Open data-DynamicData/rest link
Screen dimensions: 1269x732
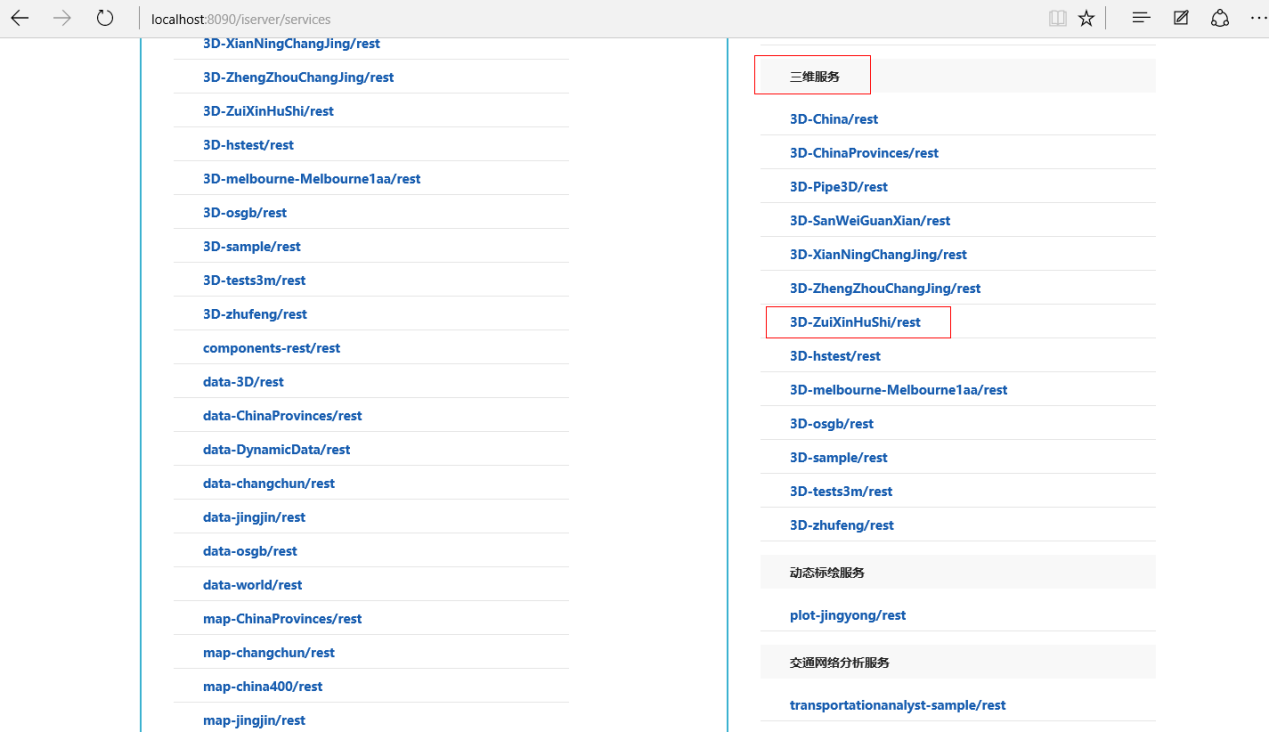[x=276, y=449]
